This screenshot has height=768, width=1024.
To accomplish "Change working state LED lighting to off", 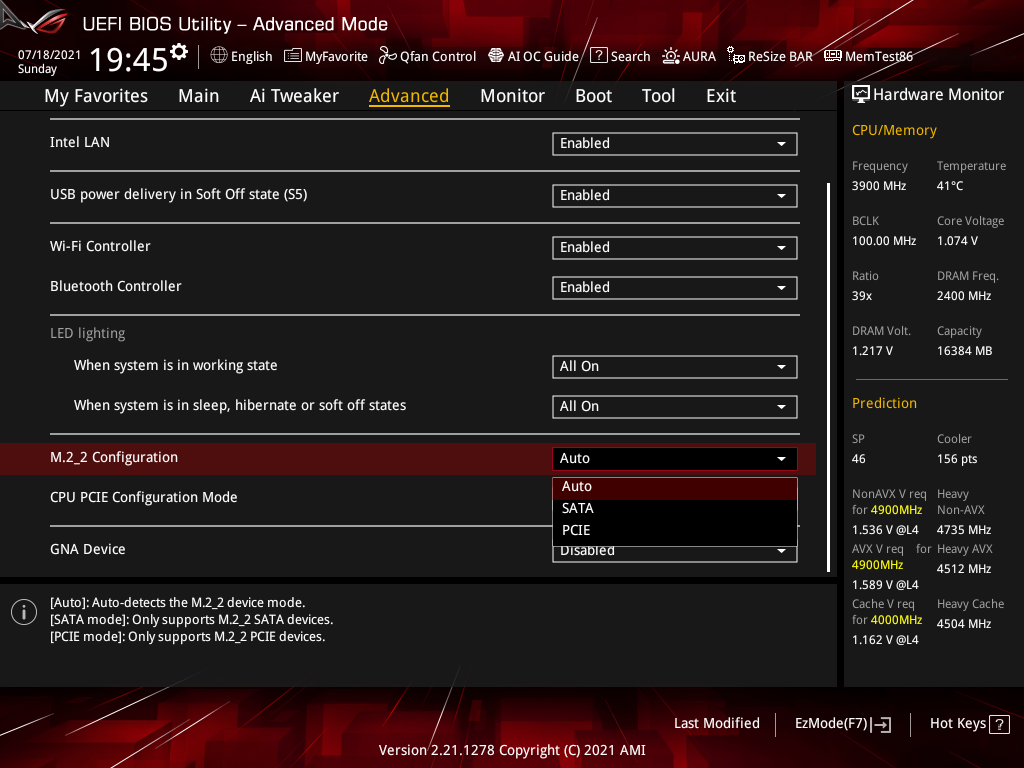I will click(674, 366).
